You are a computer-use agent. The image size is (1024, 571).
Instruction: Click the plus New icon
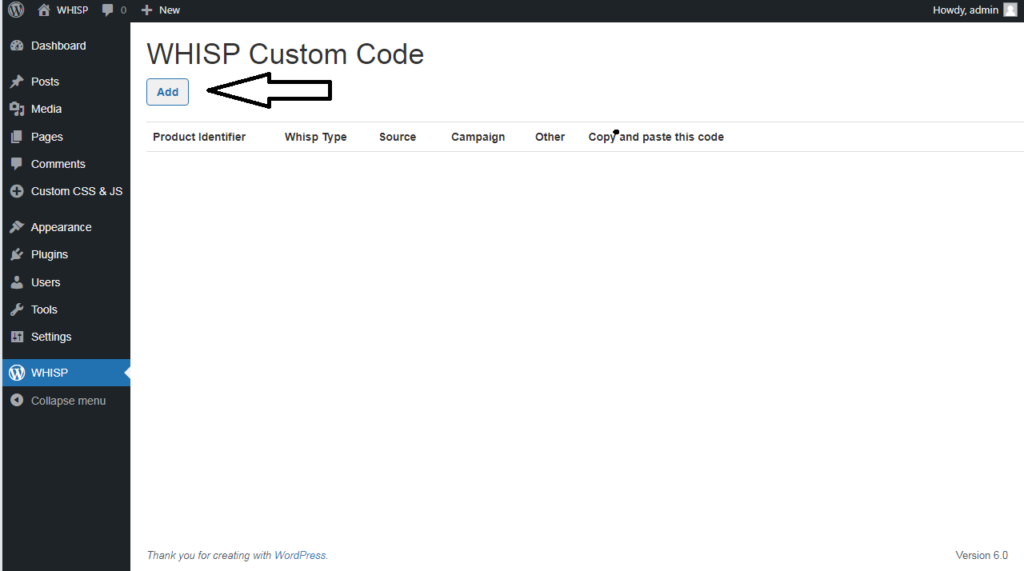pos(147,10)
